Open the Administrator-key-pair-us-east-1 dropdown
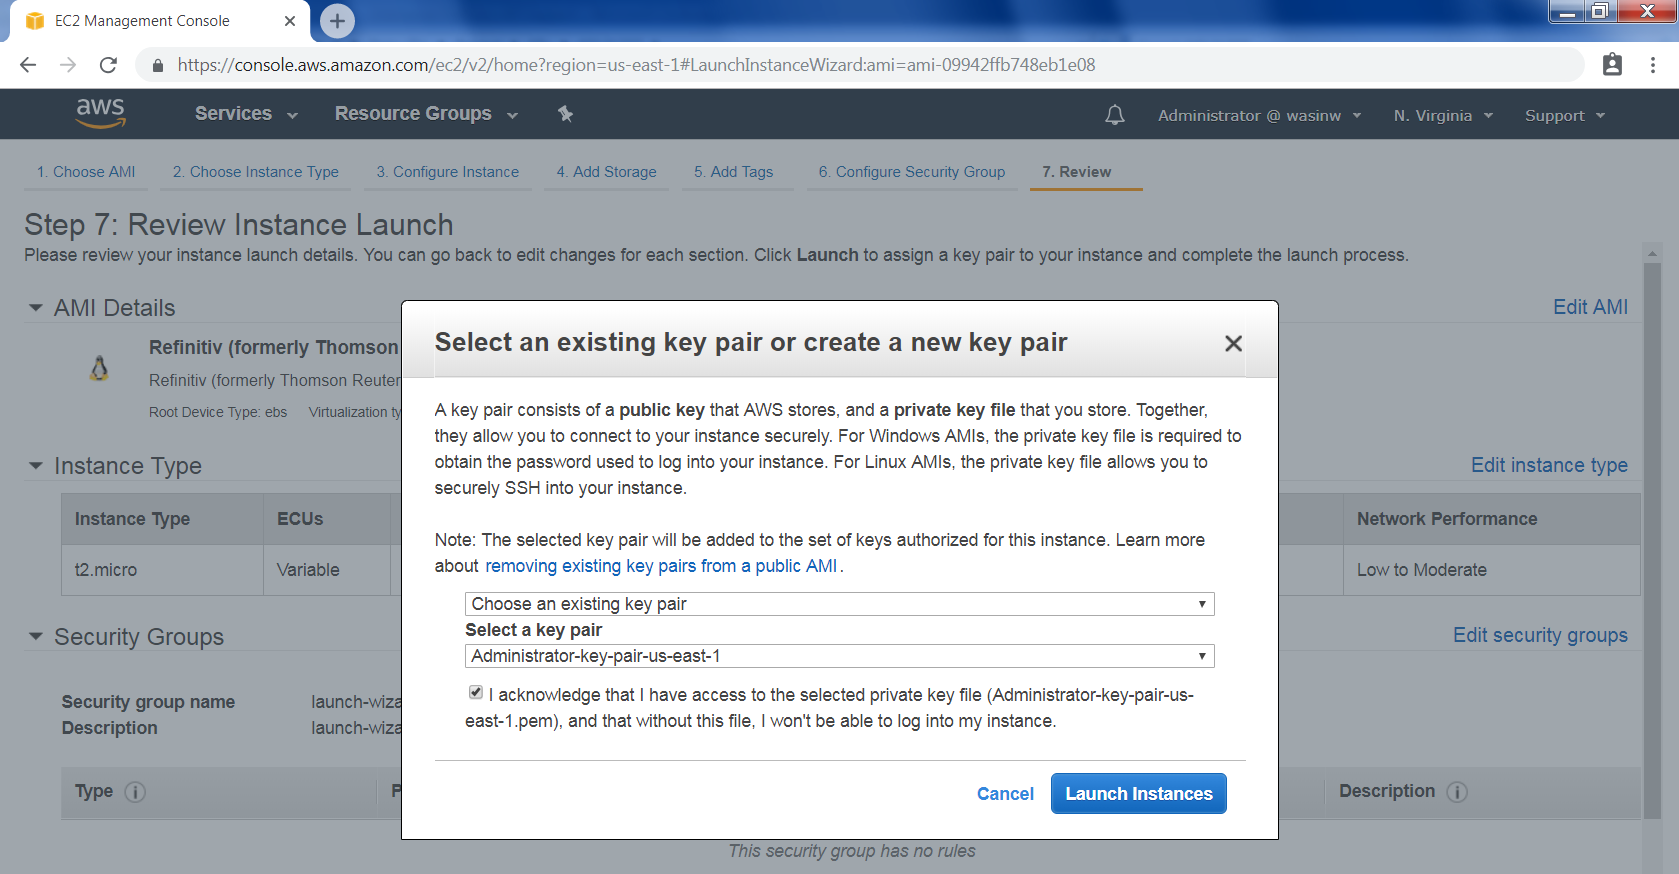The image size is (1679, 874). pos(839,656)
